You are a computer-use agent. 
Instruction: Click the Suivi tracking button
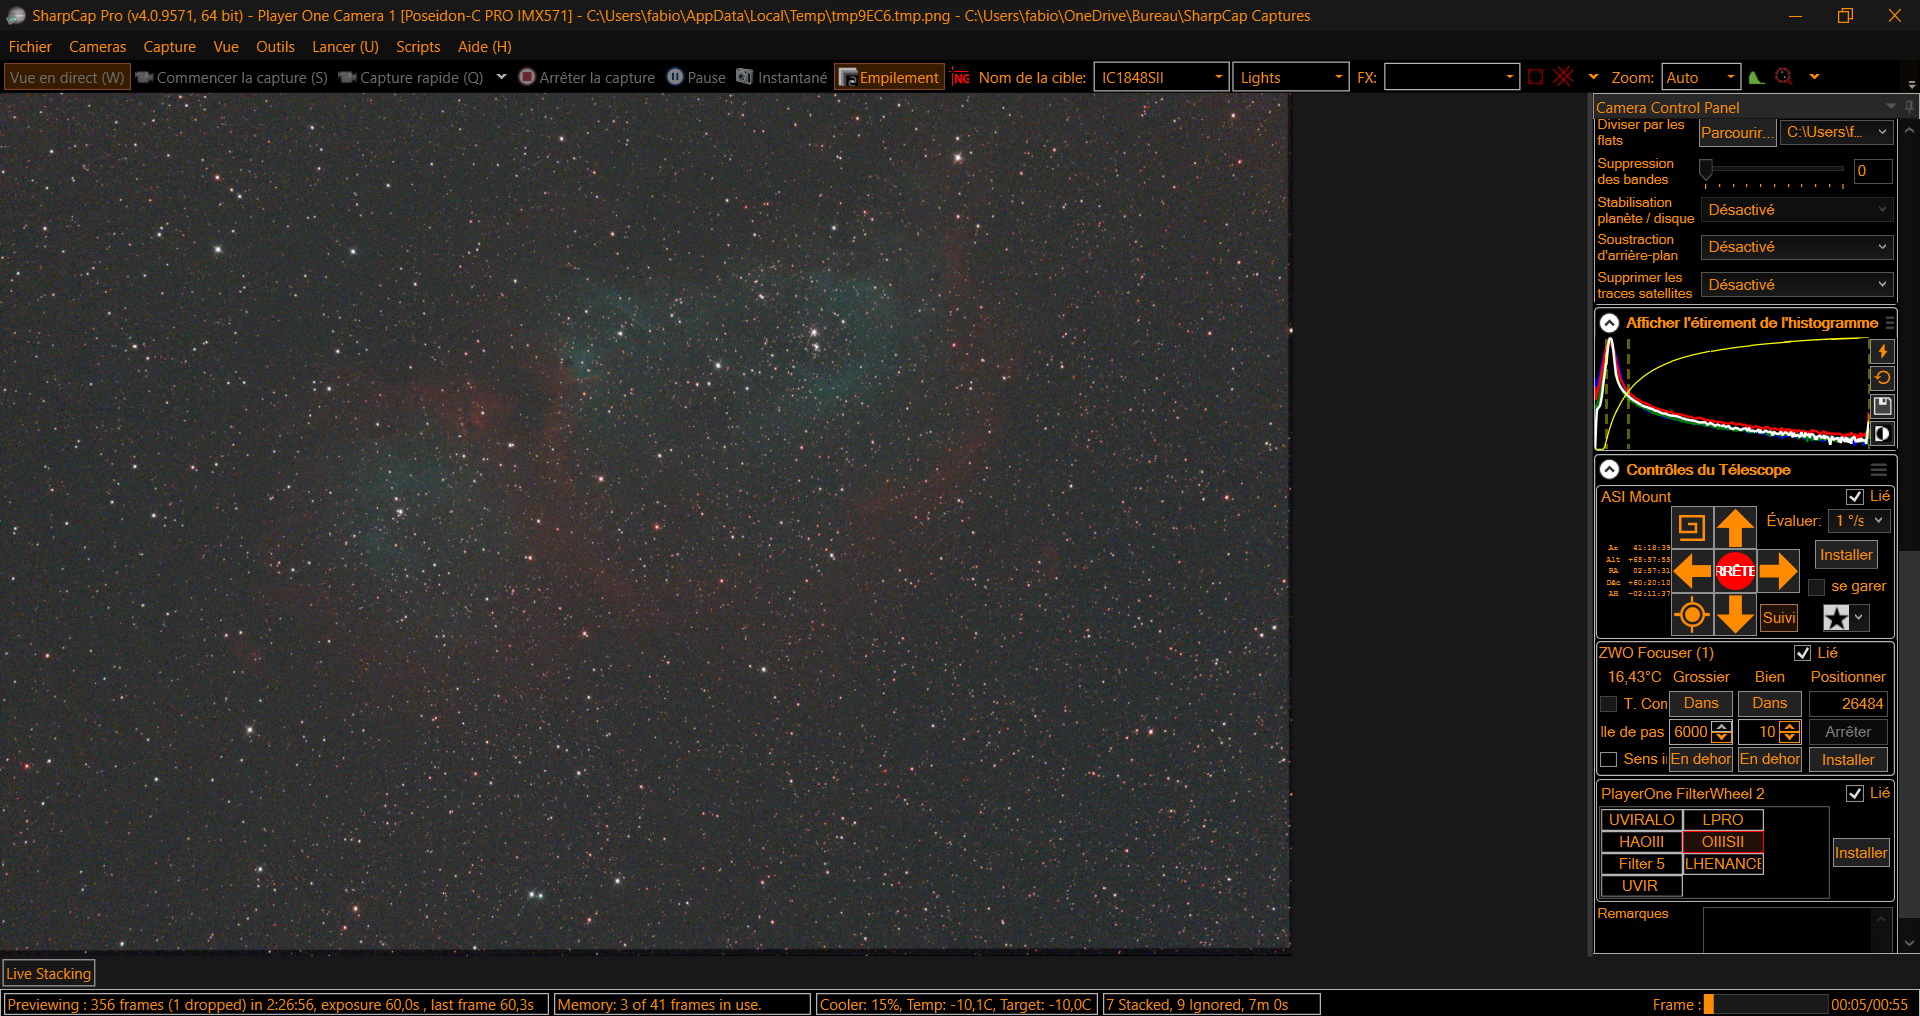tap(1778, 618)
